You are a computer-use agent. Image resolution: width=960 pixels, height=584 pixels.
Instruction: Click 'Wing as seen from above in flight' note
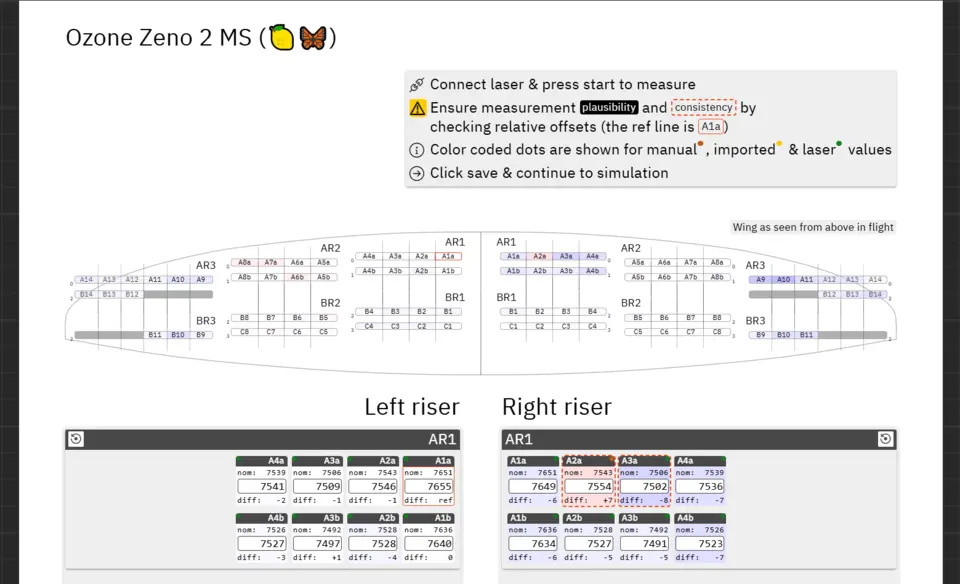813,227
